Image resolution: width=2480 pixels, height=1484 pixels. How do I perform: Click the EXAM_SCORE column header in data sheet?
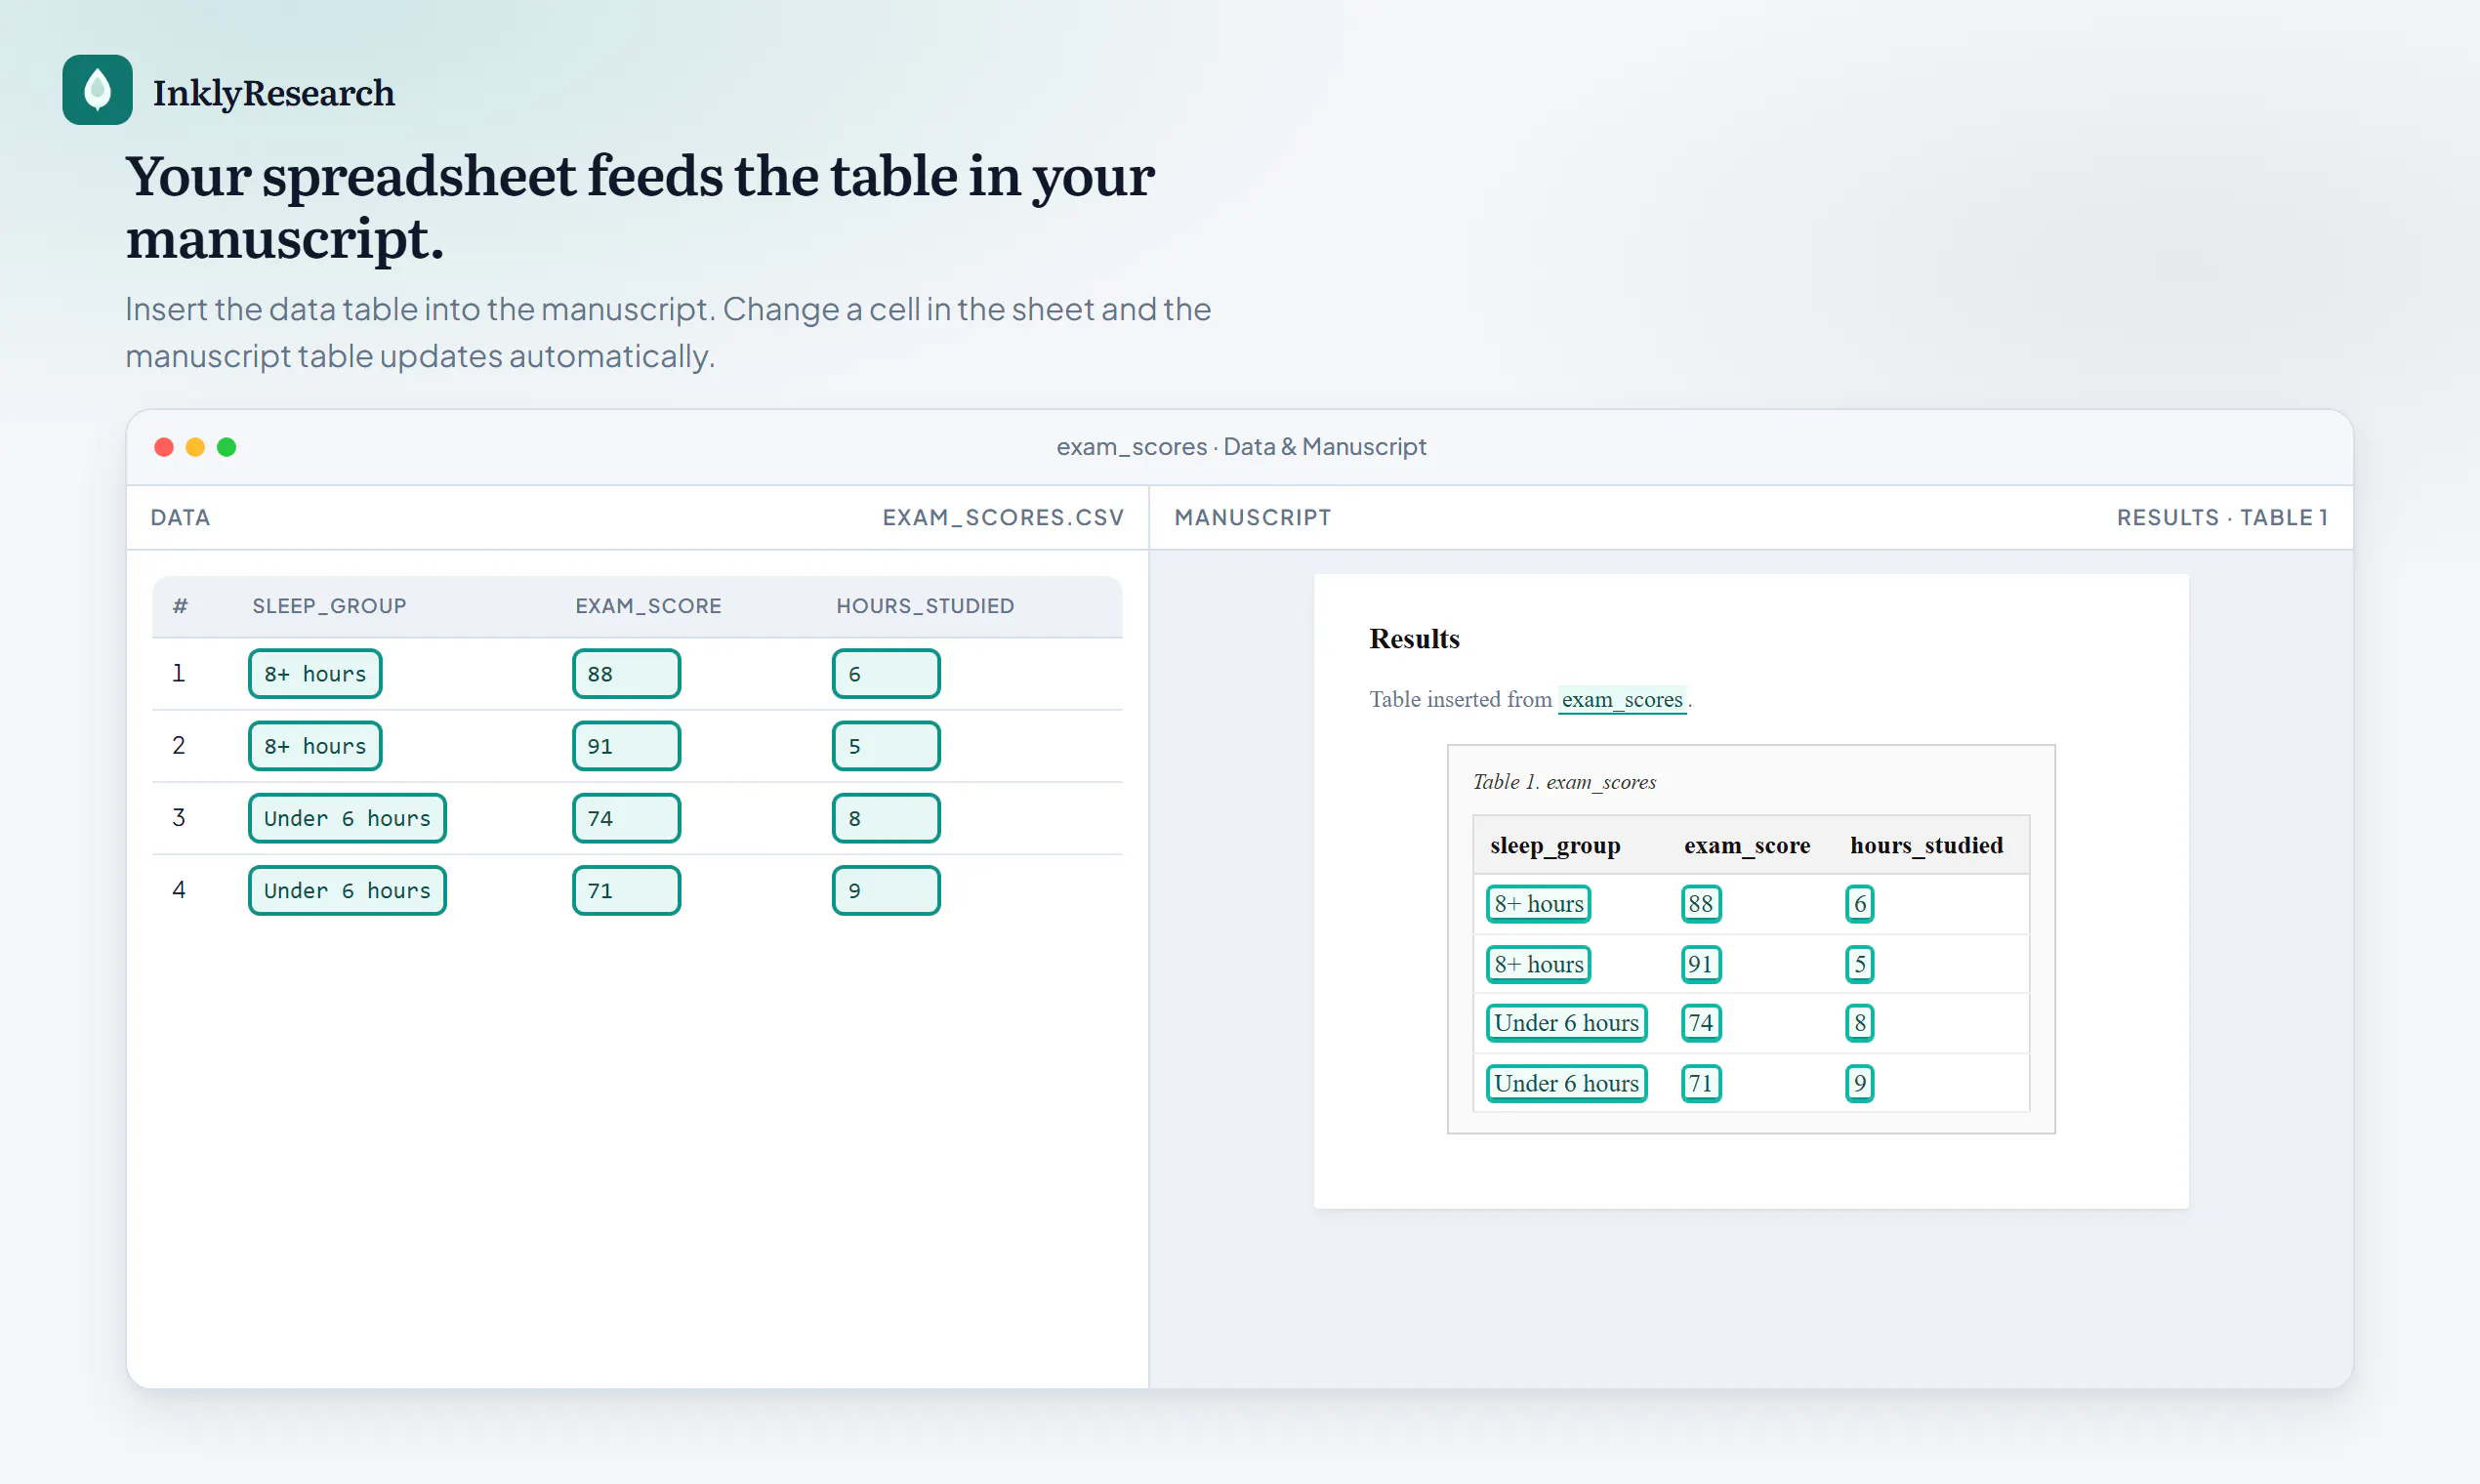pos(648,606)
